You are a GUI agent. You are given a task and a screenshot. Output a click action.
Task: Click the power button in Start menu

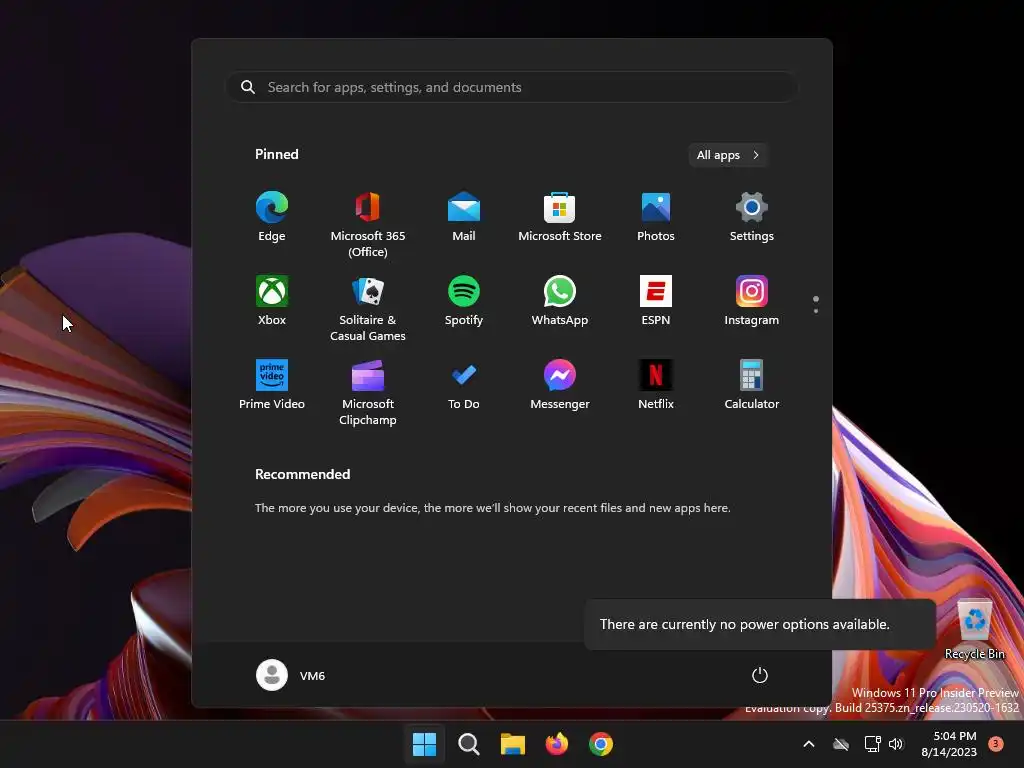coord(760,675)
